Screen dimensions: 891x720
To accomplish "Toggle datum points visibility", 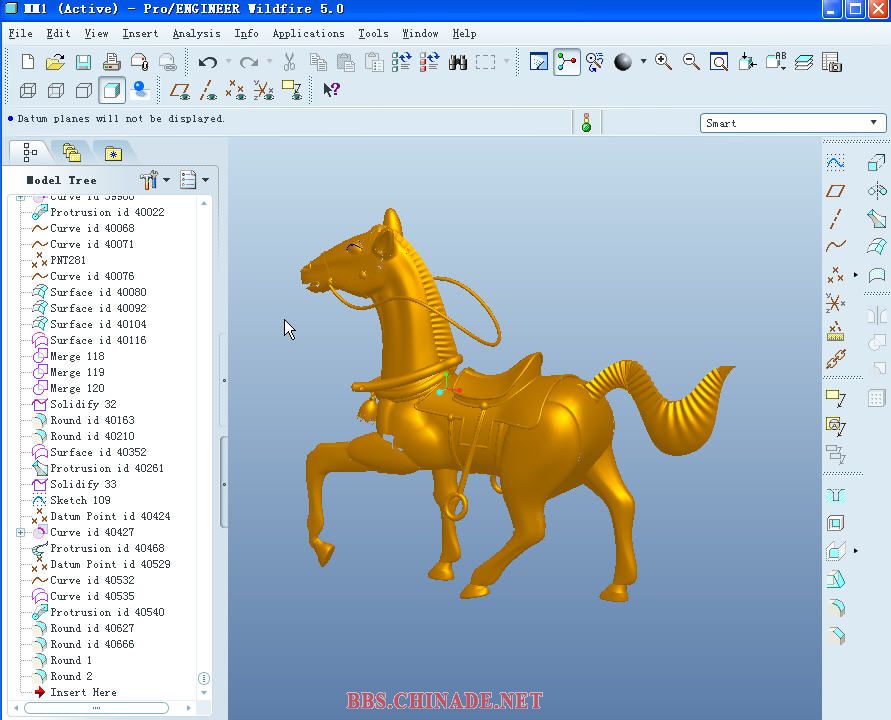I will click(x=236, y=90).
